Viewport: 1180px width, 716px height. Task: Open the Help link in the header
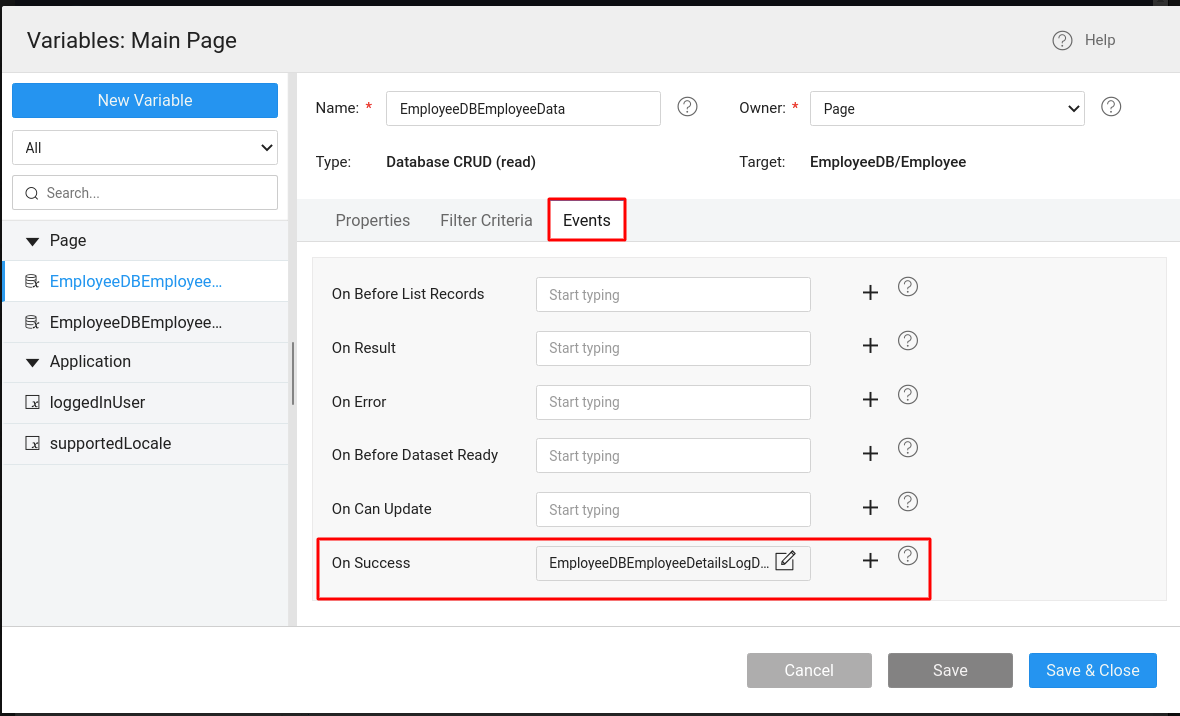1085,40
